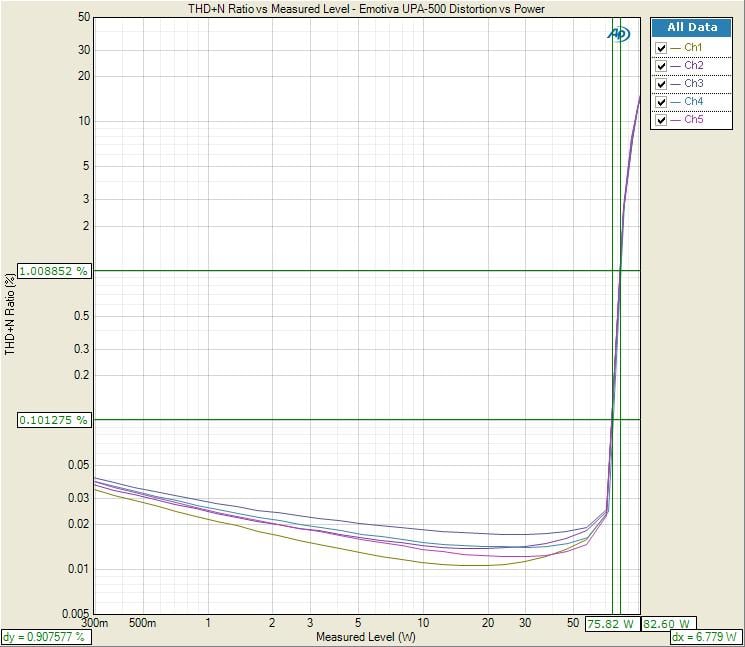
Task: Click the 0.101275 % horizontal cursor label
Action: pyautogui.click(x=53, y=420)
